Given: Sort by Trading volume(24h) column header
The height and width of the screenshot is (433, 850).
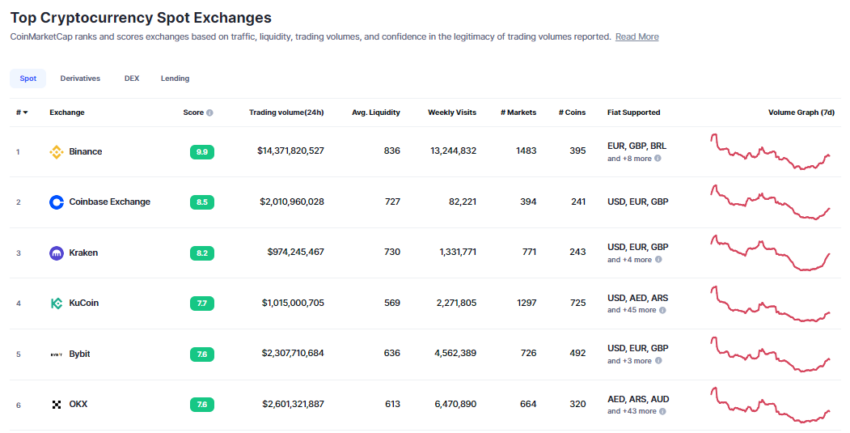Looking at the screenshot, I should click(286, 112).
